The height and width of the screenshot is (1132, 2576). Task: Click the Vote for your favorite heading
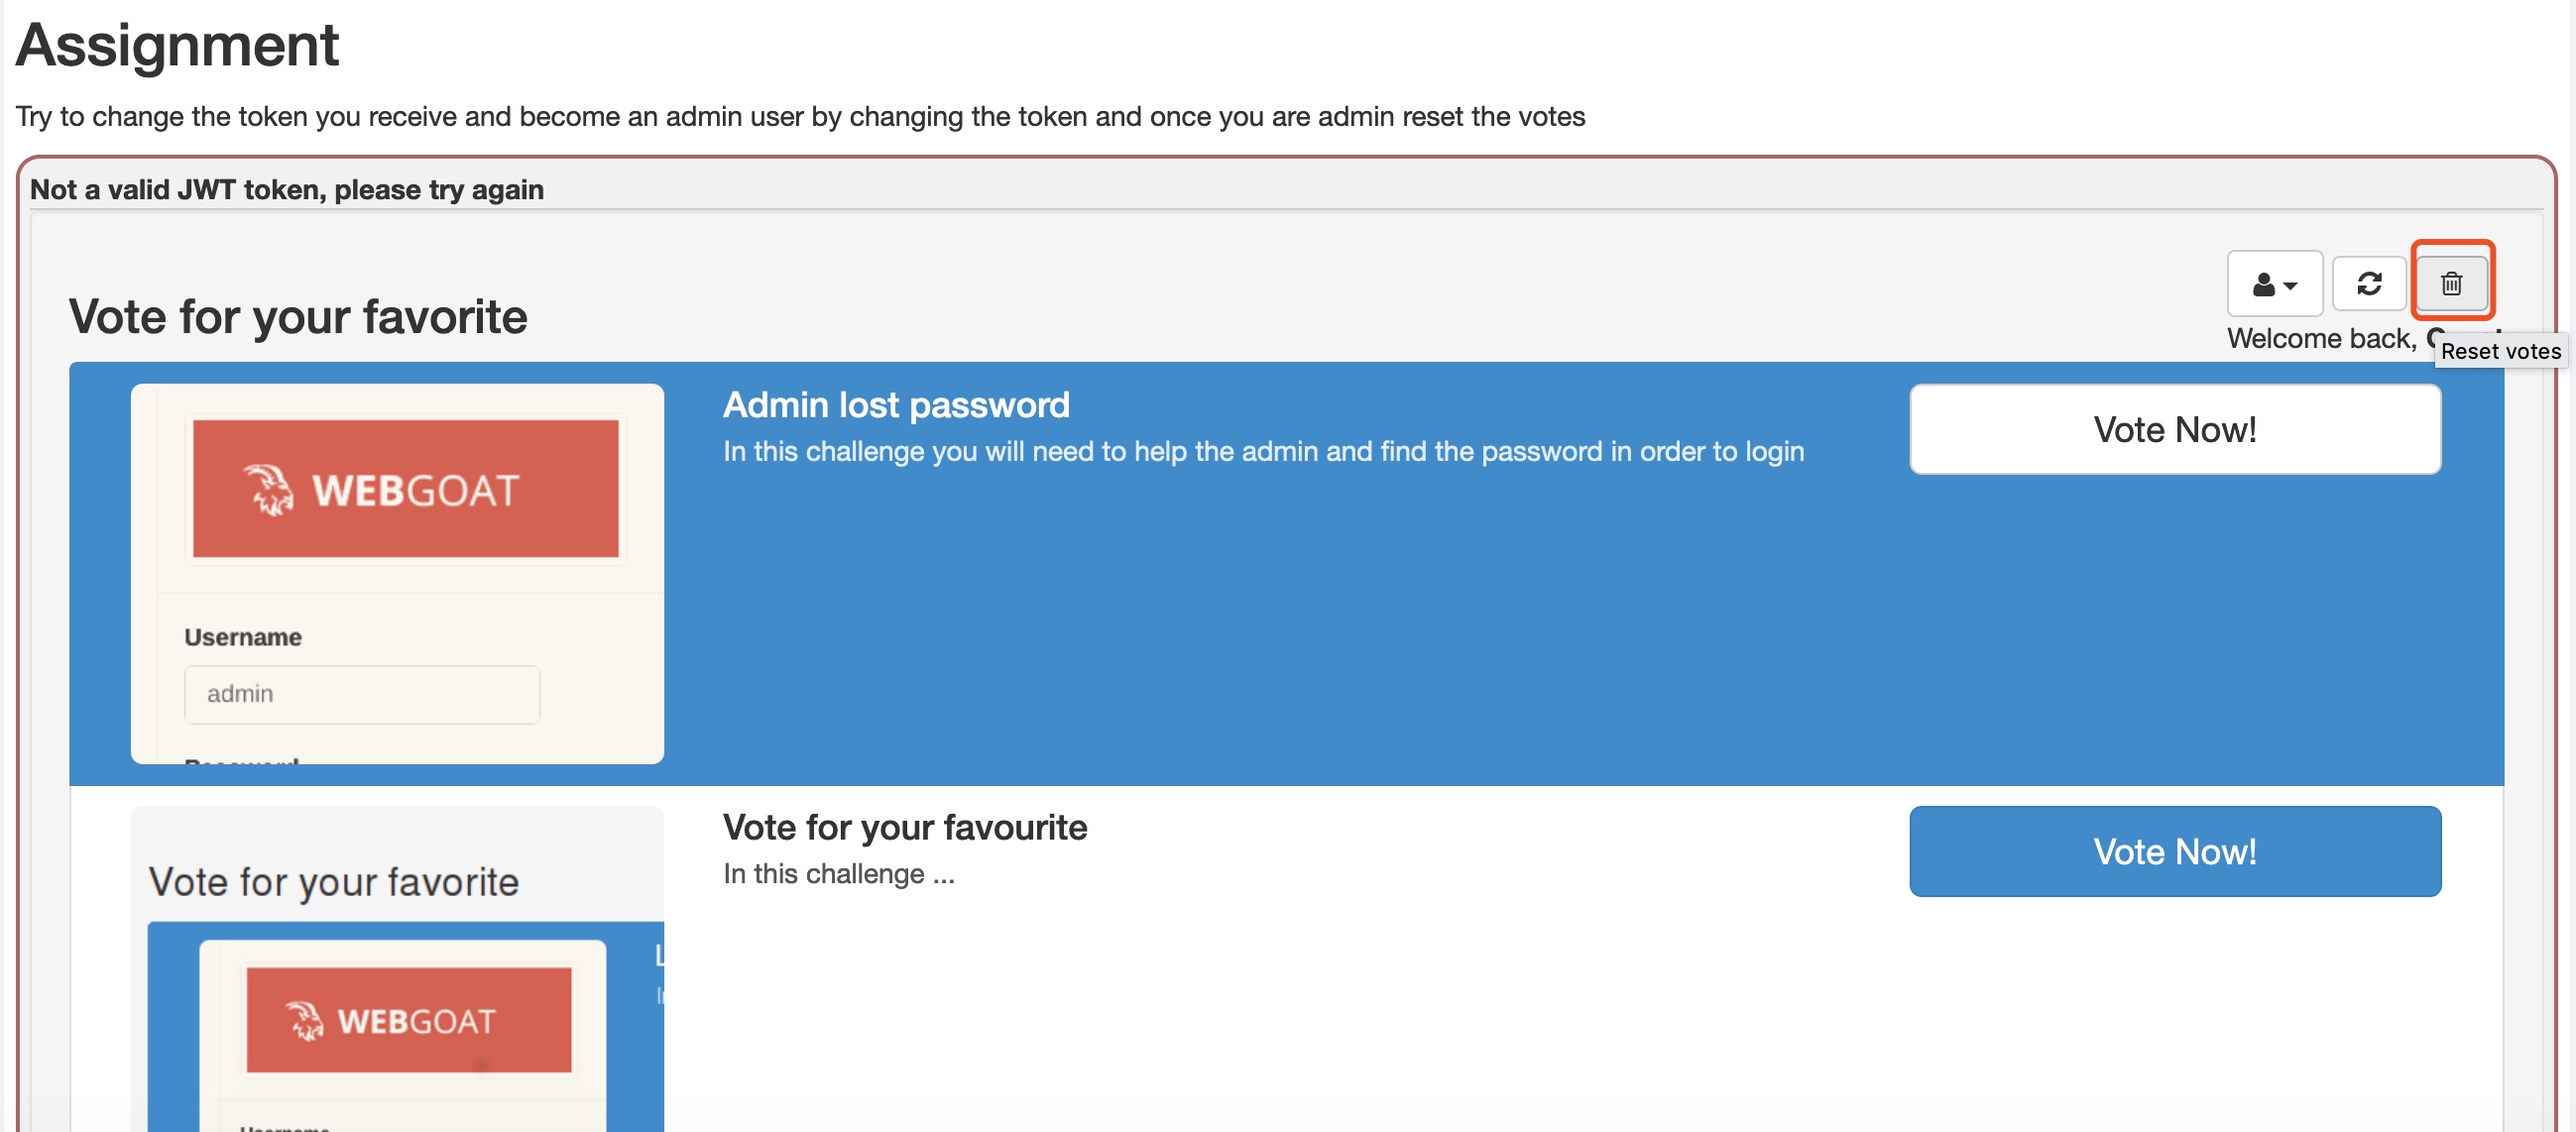tap(298, 317)
